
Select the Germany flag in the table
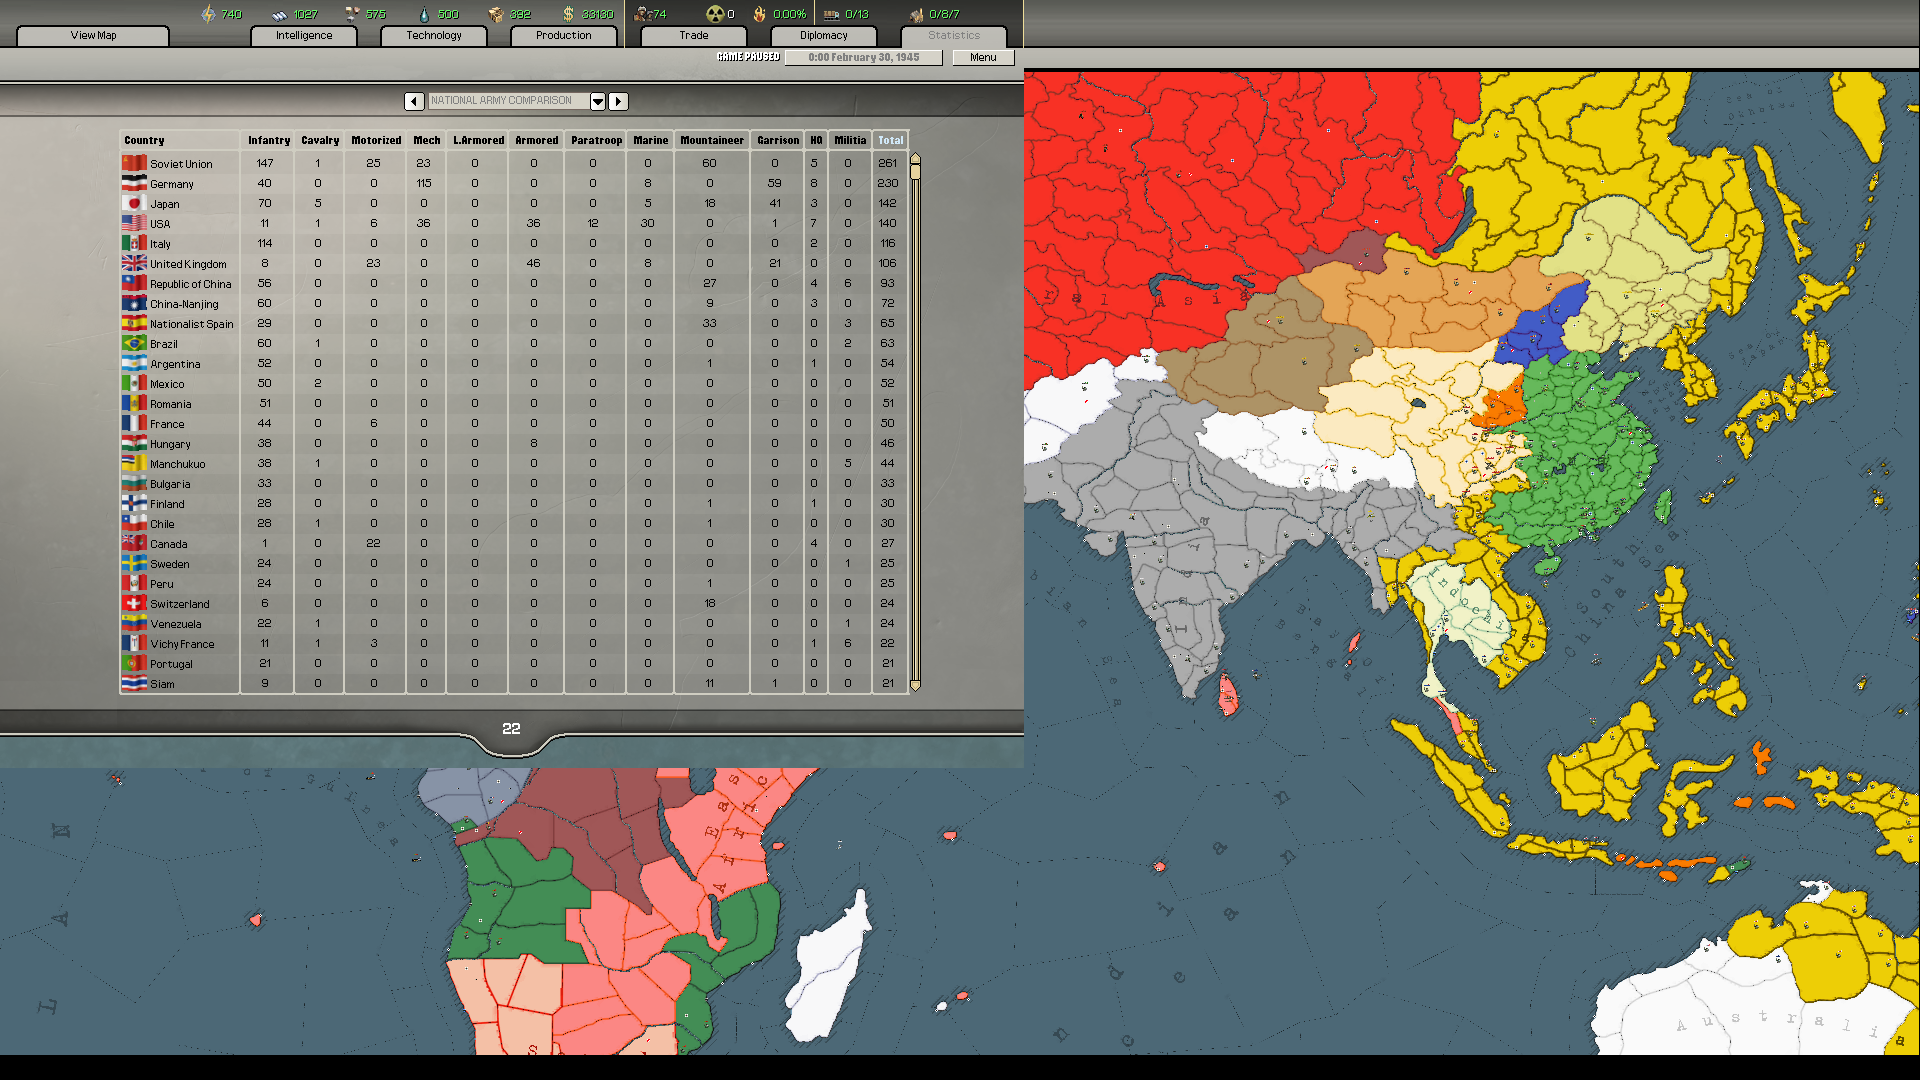pyautogui.click(x=134, y=183)
